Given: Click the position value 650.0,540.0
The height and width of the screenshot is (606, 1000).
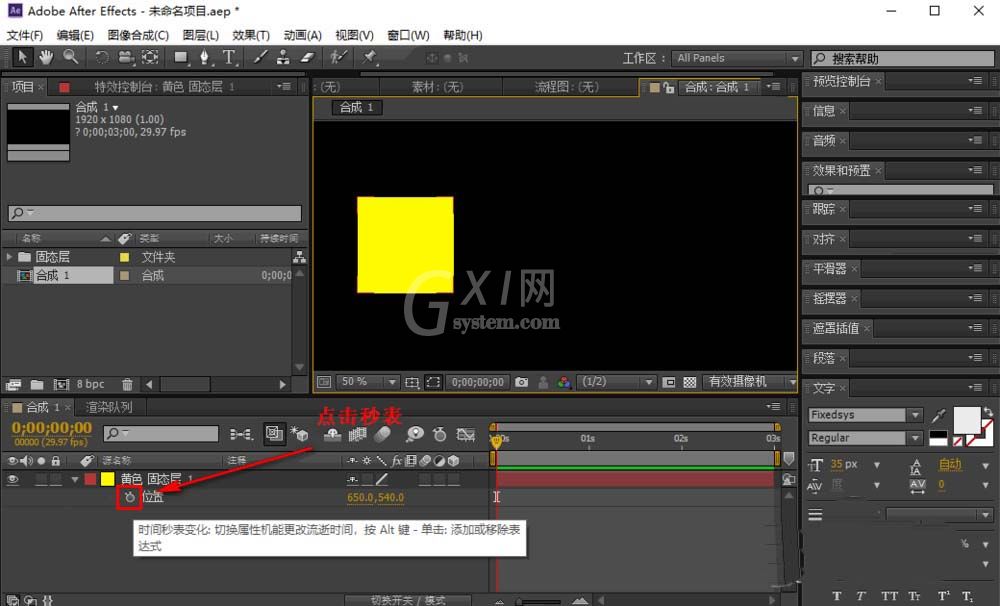Looking at the screenshot, I should click(x=375, y=498).
